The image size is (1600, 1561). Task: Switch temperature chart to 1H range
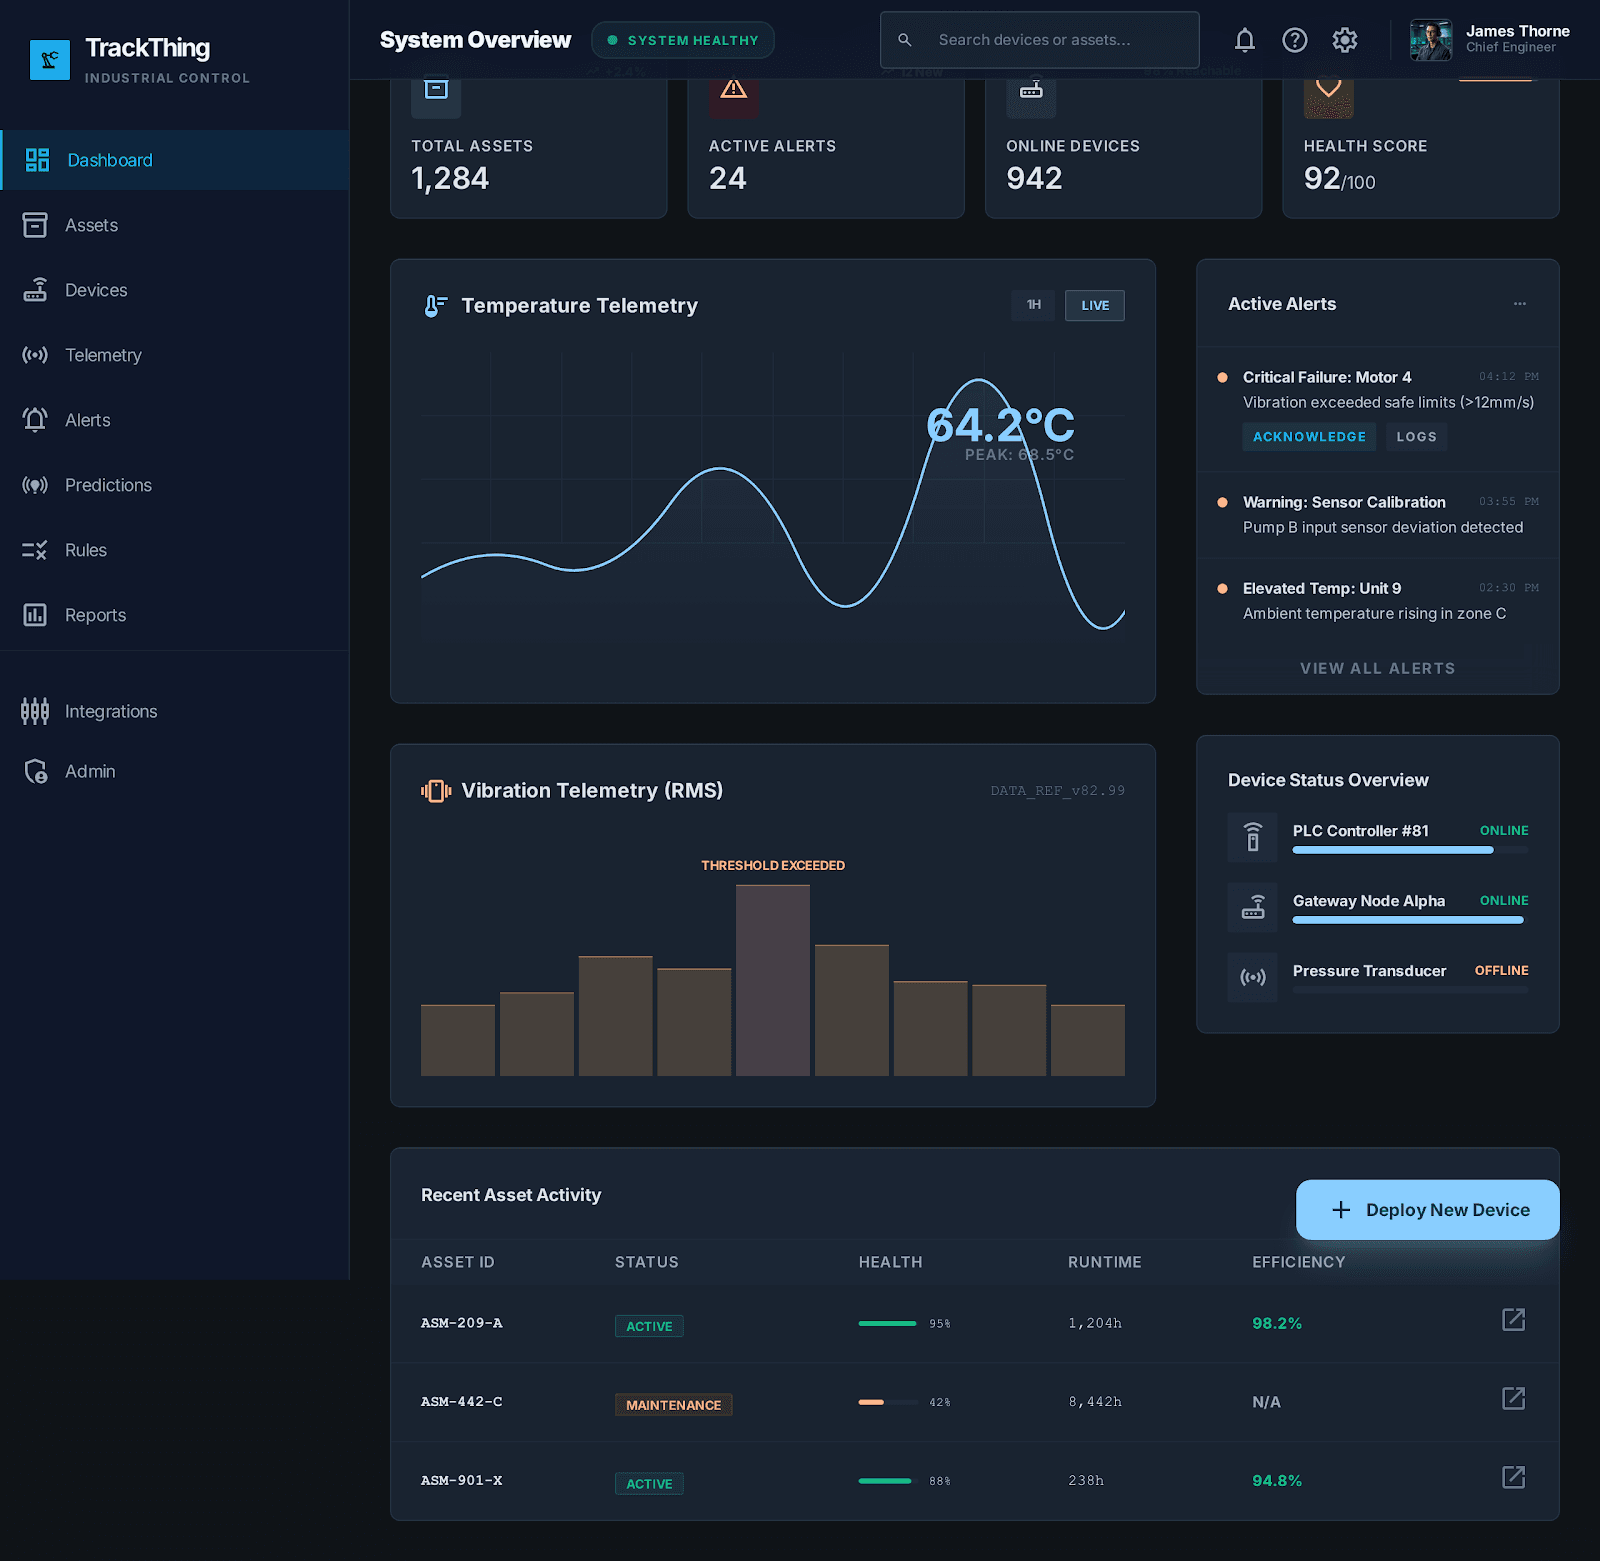coord(1033,305)
